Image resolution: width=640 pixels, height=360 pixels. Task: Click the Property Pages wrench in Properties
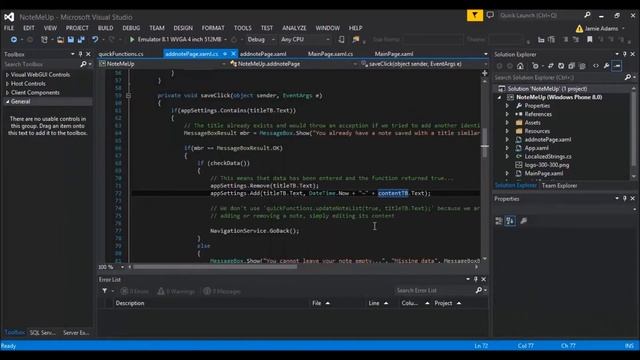(524, 221)
